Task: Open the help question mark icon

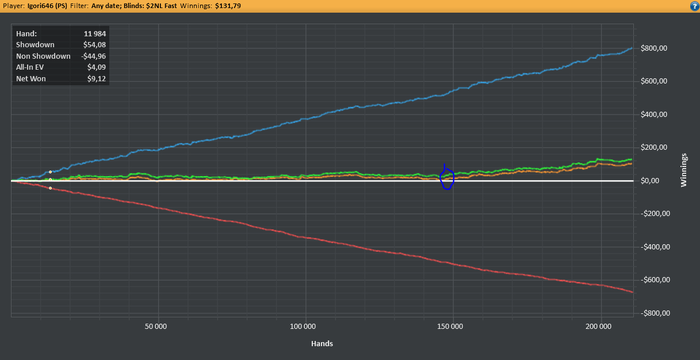Action: [695, 6]
